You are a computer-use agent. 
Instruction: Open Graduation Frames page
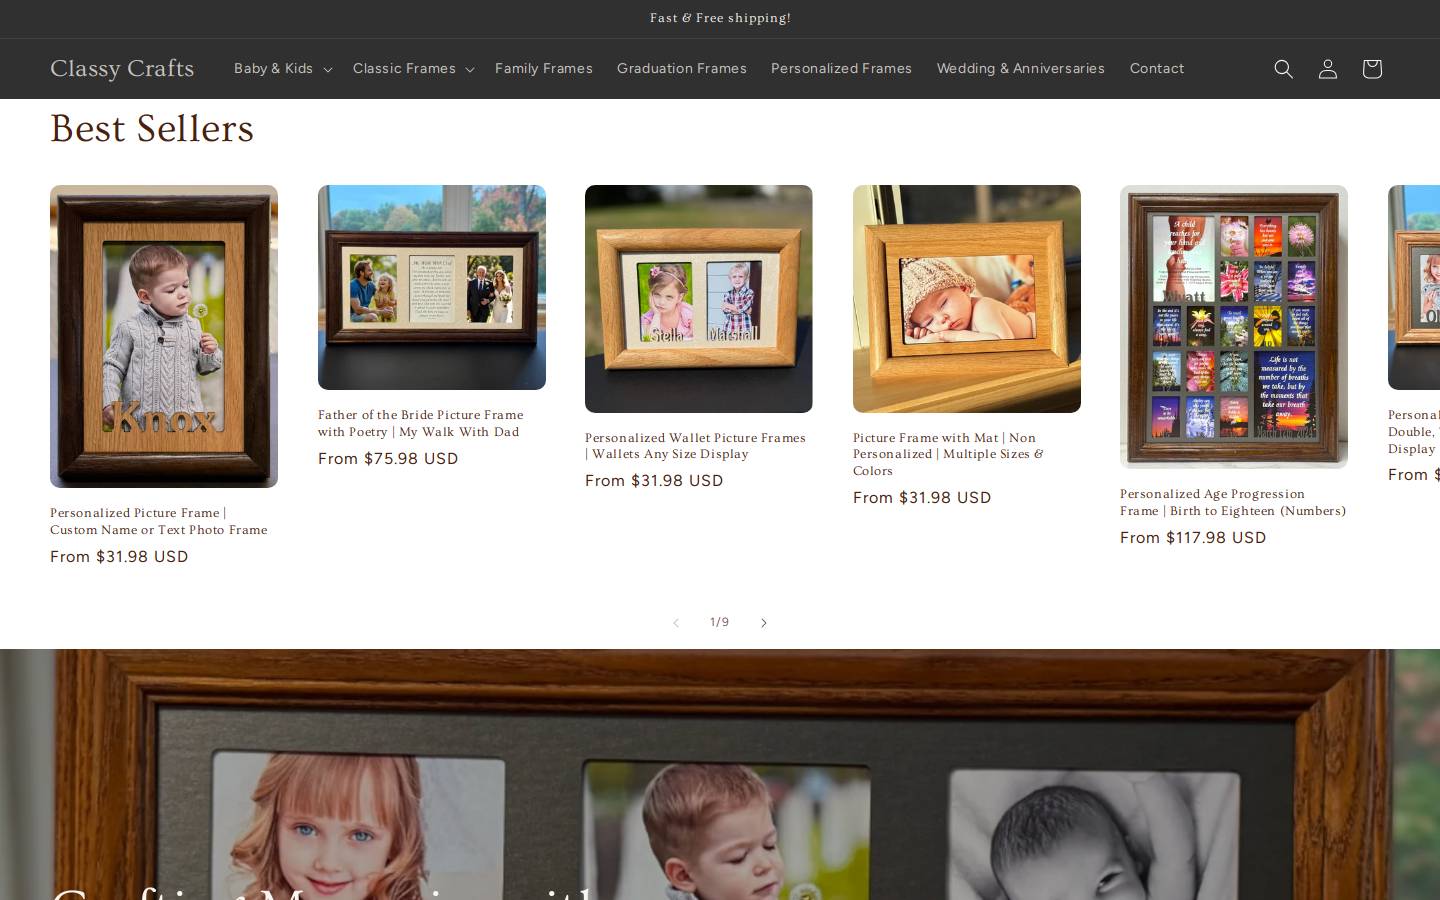pos(682,69)
